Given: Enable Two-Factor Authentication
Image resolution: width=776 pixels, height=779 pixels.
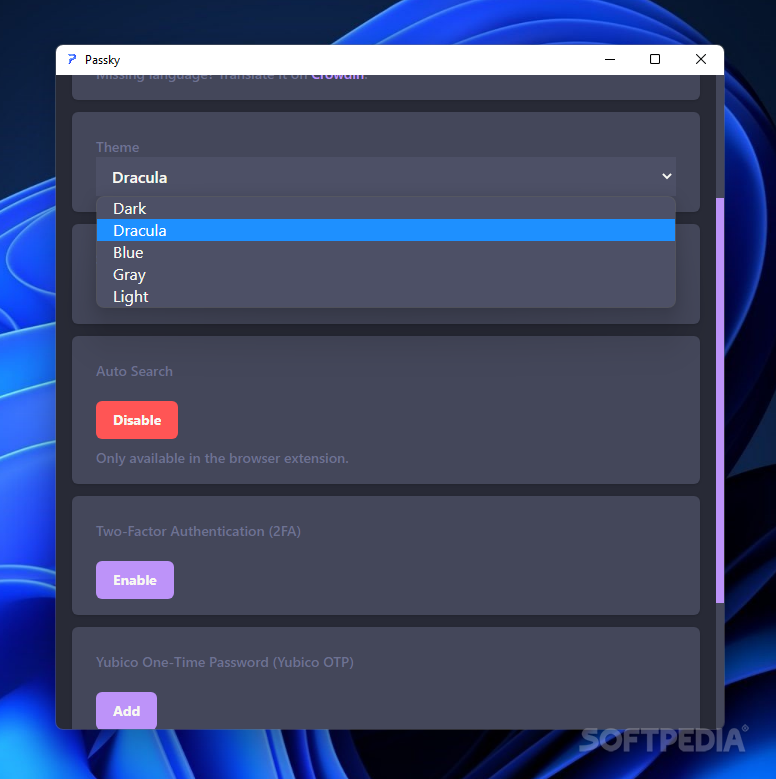Looking at the screenshot, I should coord(135,580).
